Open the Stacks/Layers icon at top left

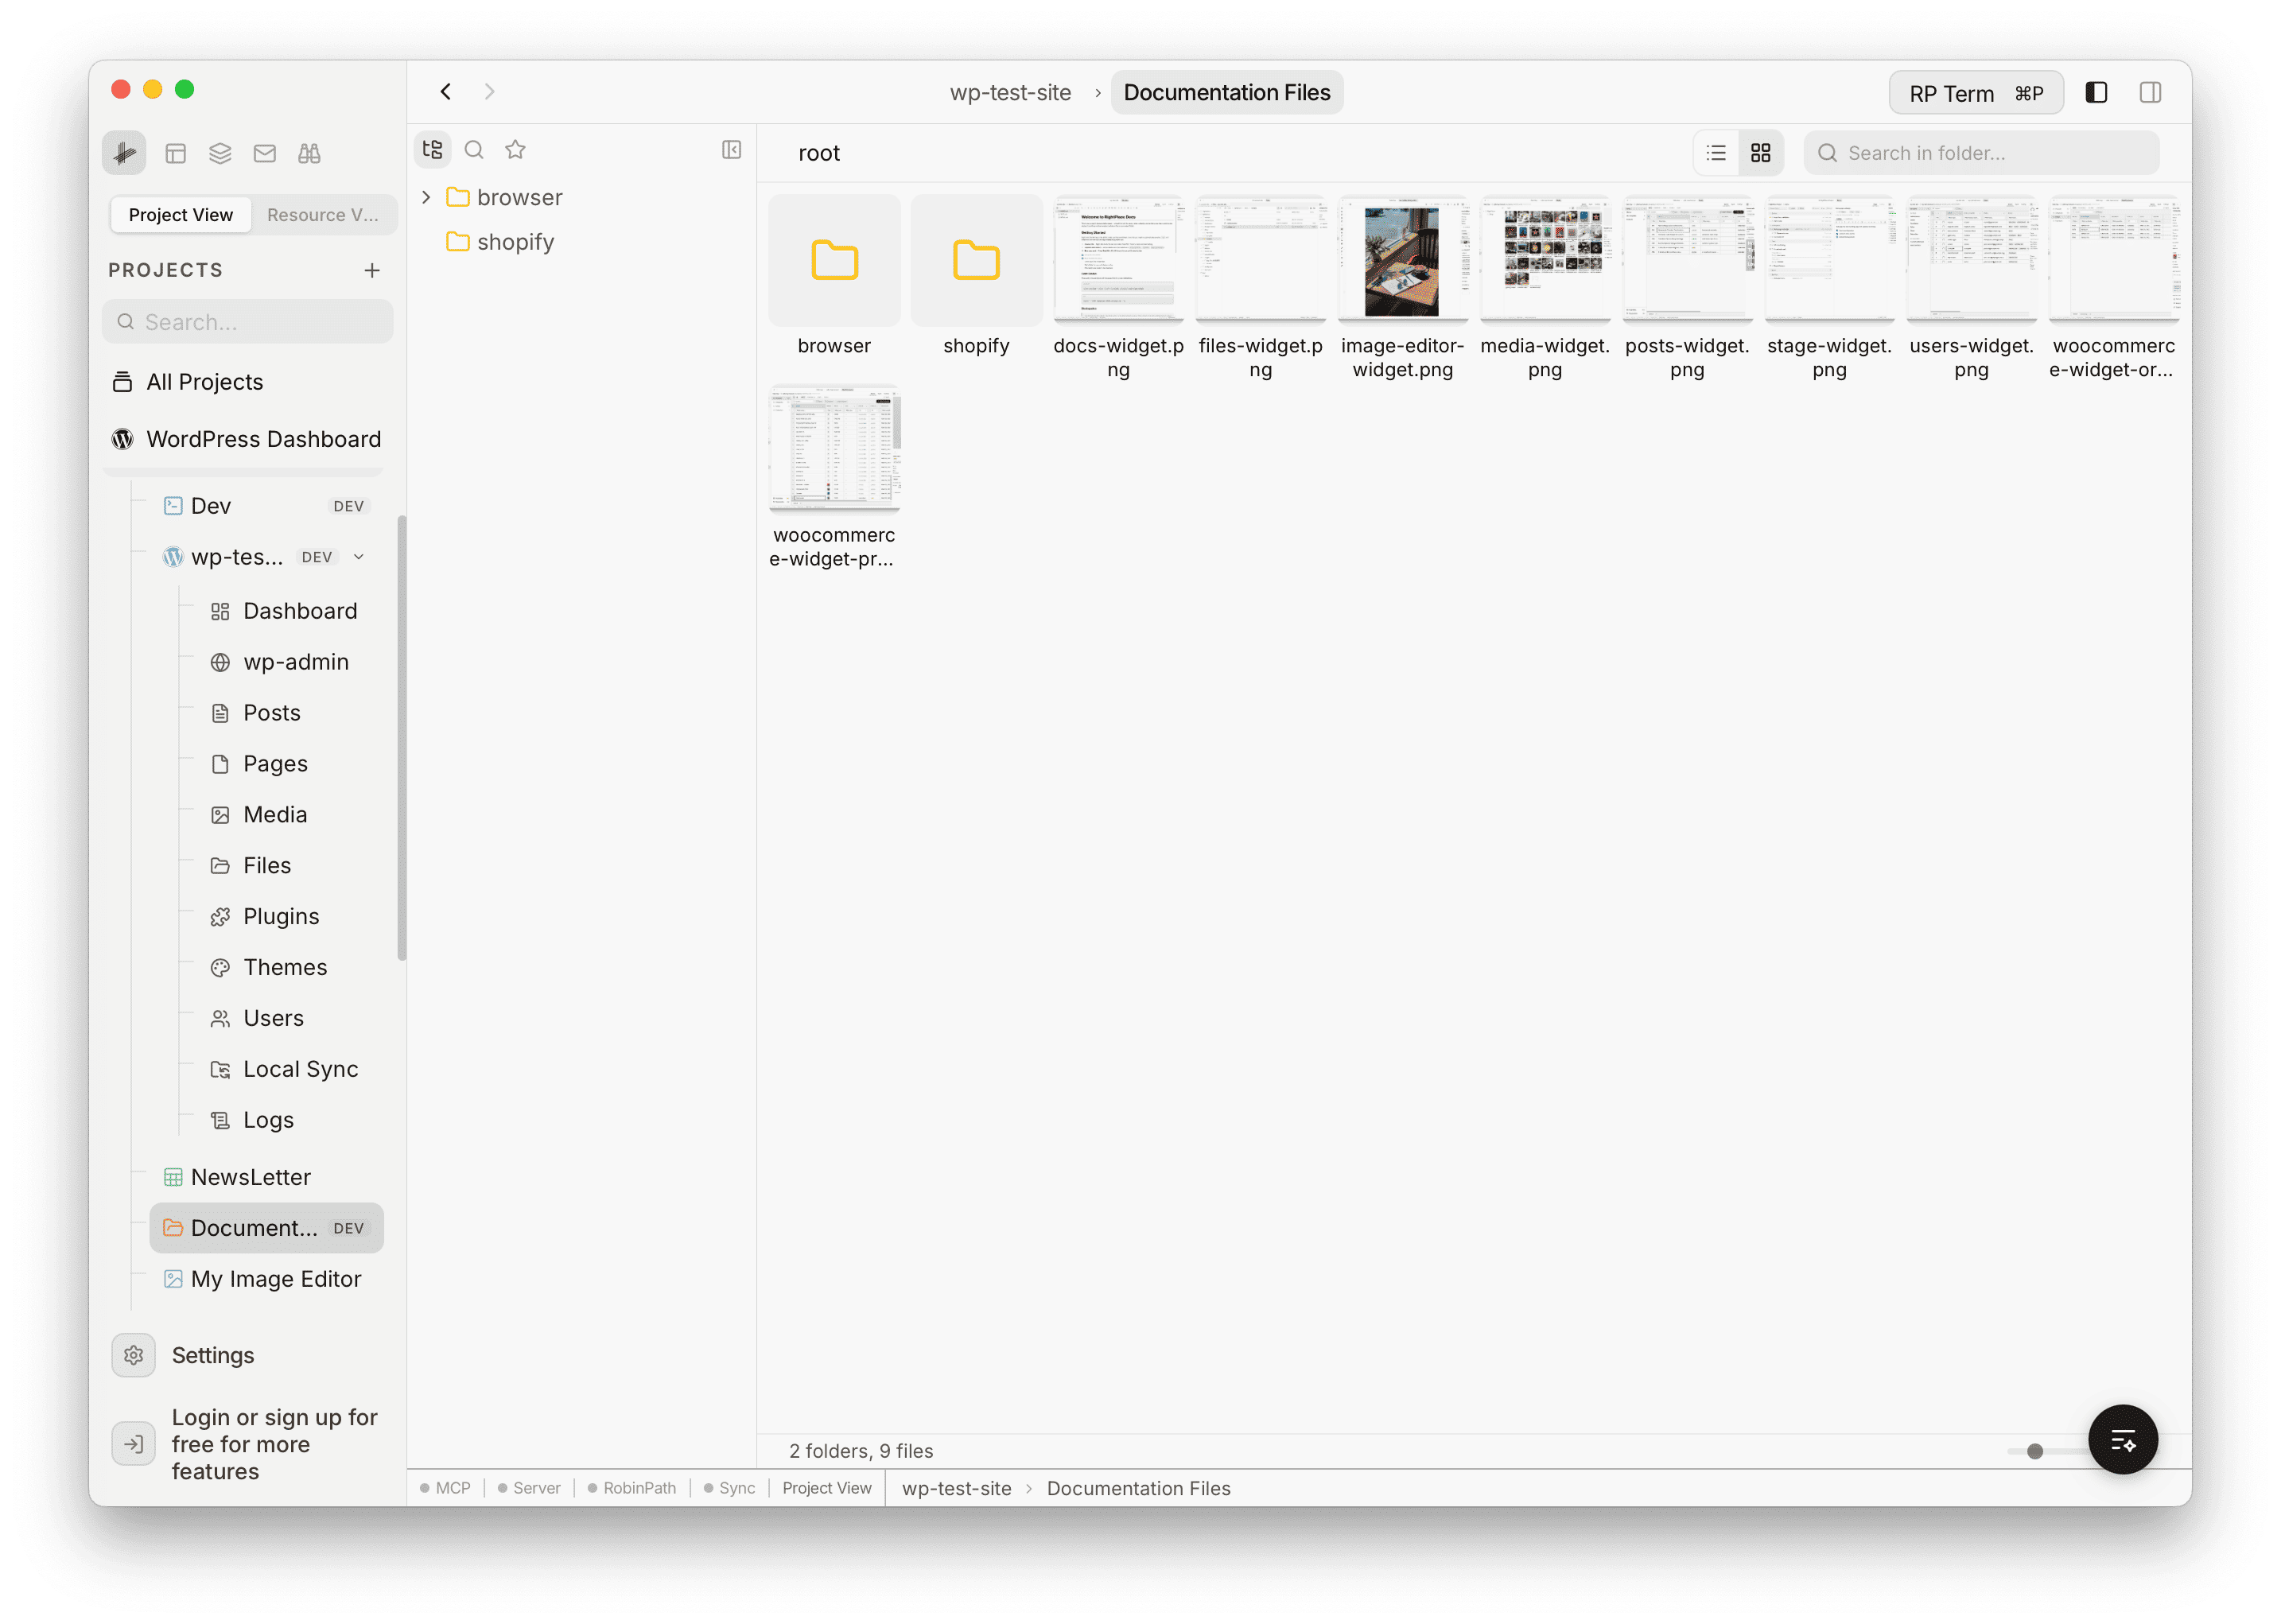coord(220,153)
